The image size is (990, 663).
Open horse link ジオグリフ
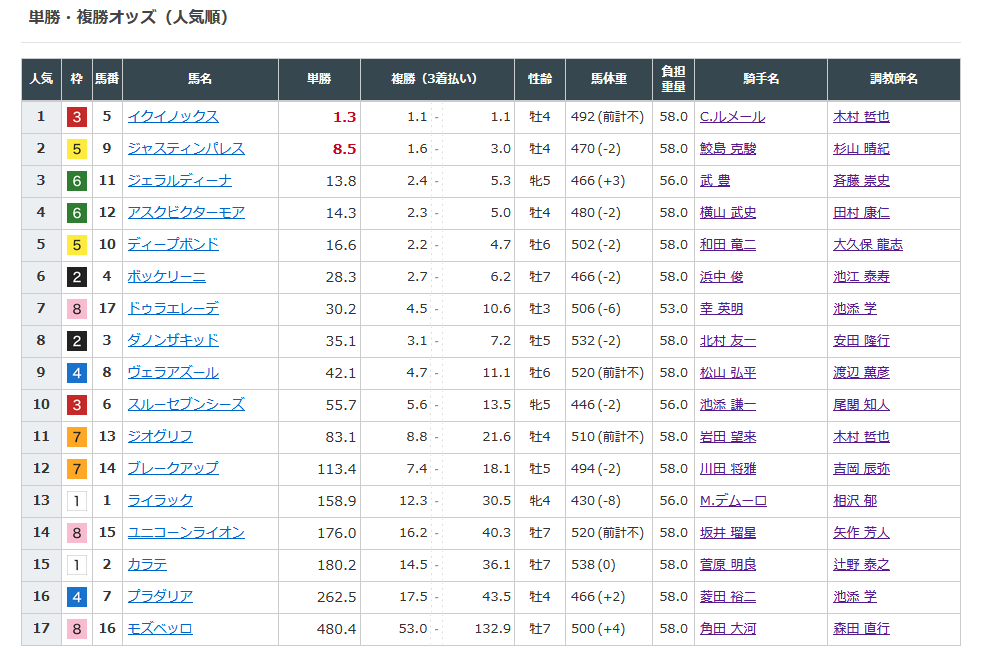pyautogui.click(x=160, y=436)
